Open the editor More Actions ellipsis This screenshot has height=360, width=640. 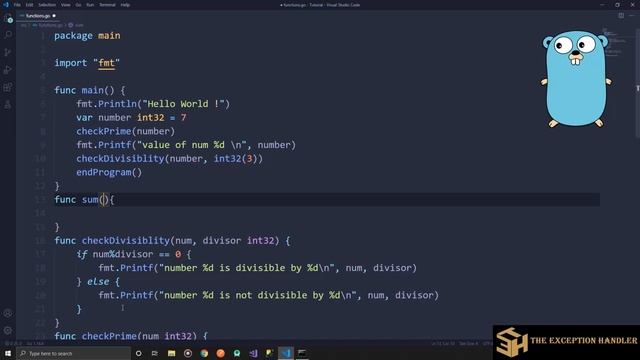(x=632, y=16)
